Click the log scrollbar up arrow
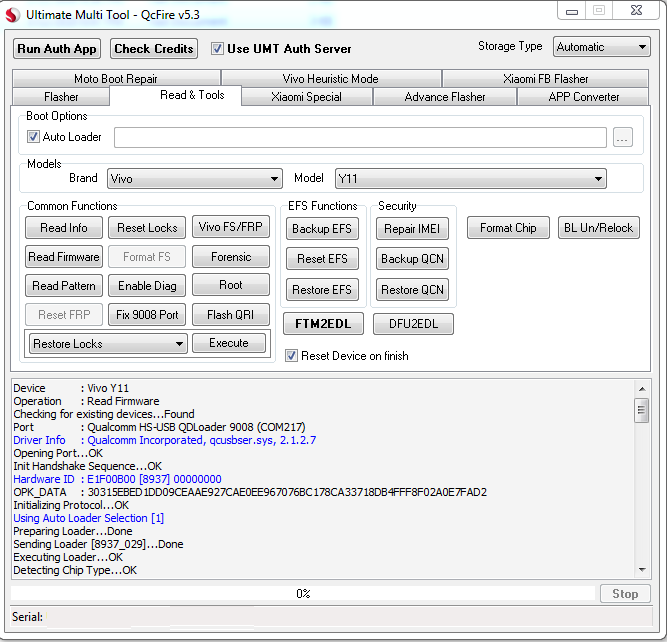The image size is (667, 642). tap(642, 389)
